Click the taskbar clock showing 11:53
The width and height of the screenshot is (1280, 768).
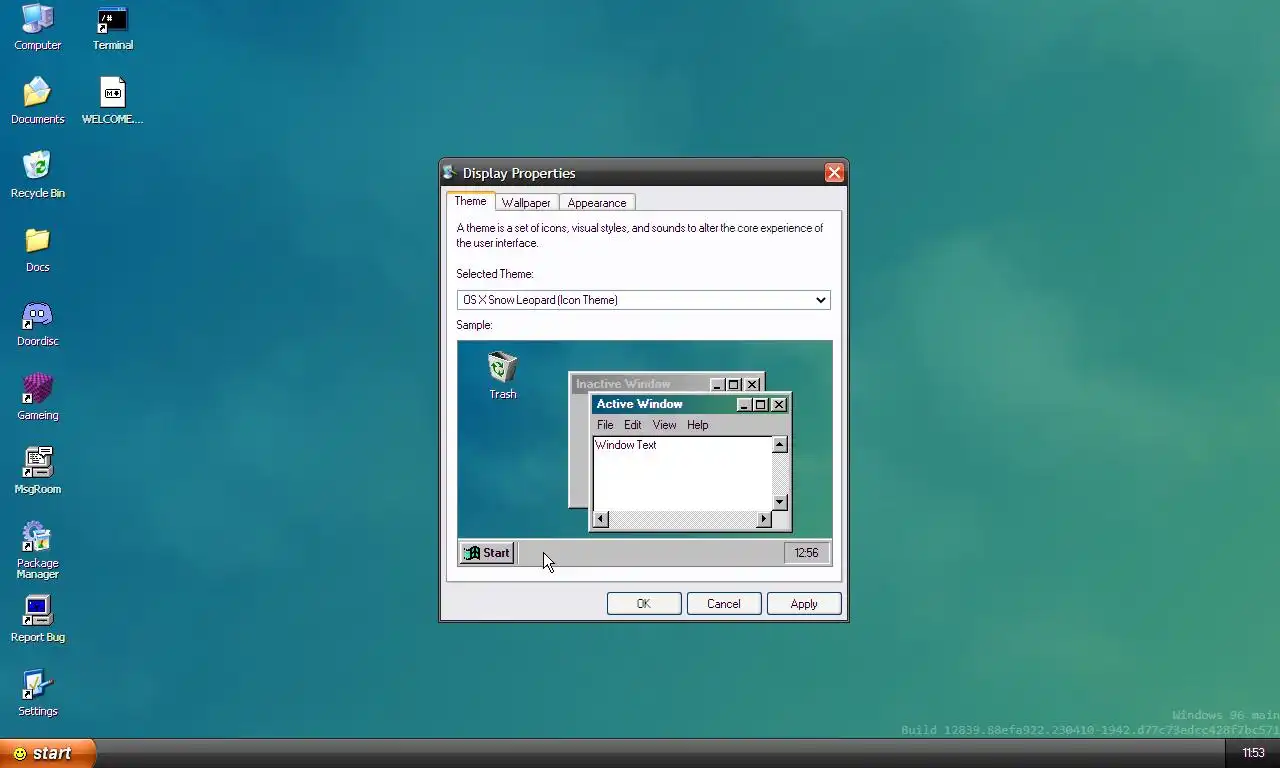click(x=1253, y=753)
